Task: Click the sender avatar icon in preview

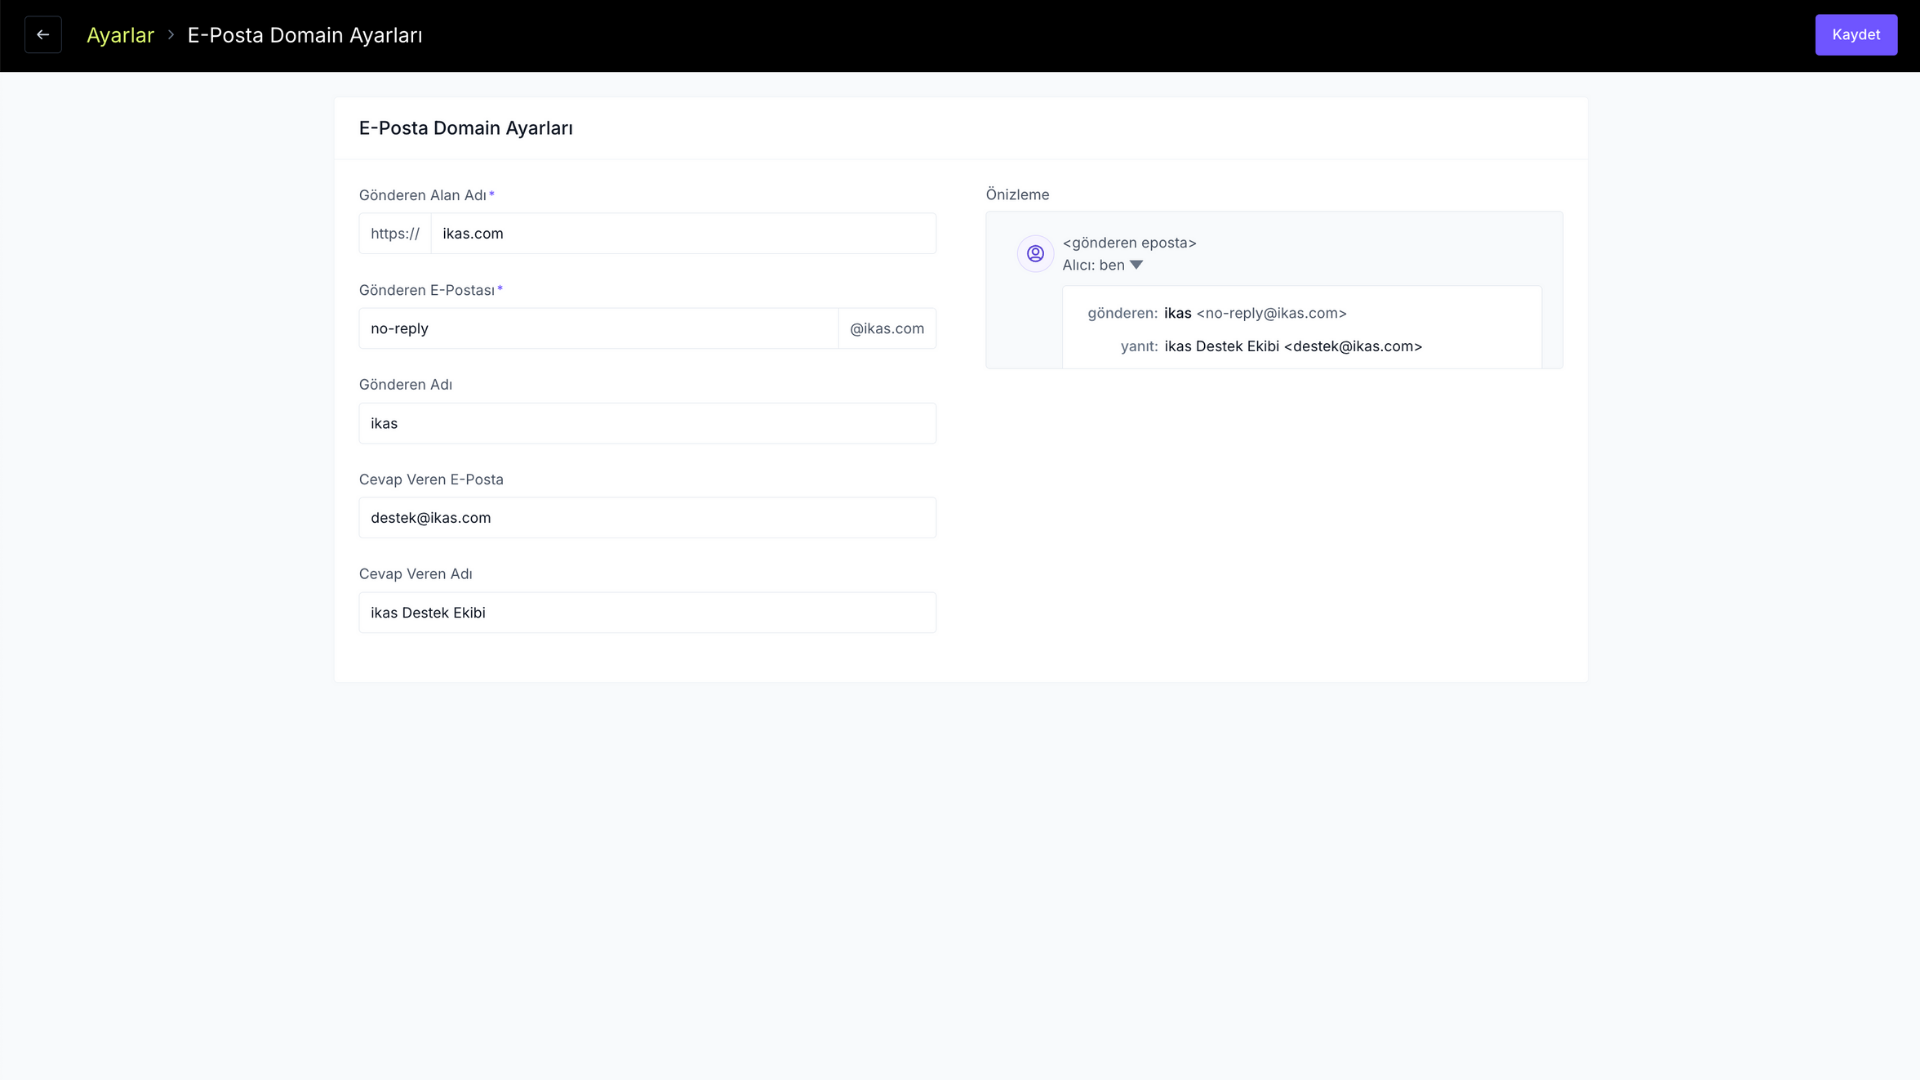Action: pos(1035,254)
